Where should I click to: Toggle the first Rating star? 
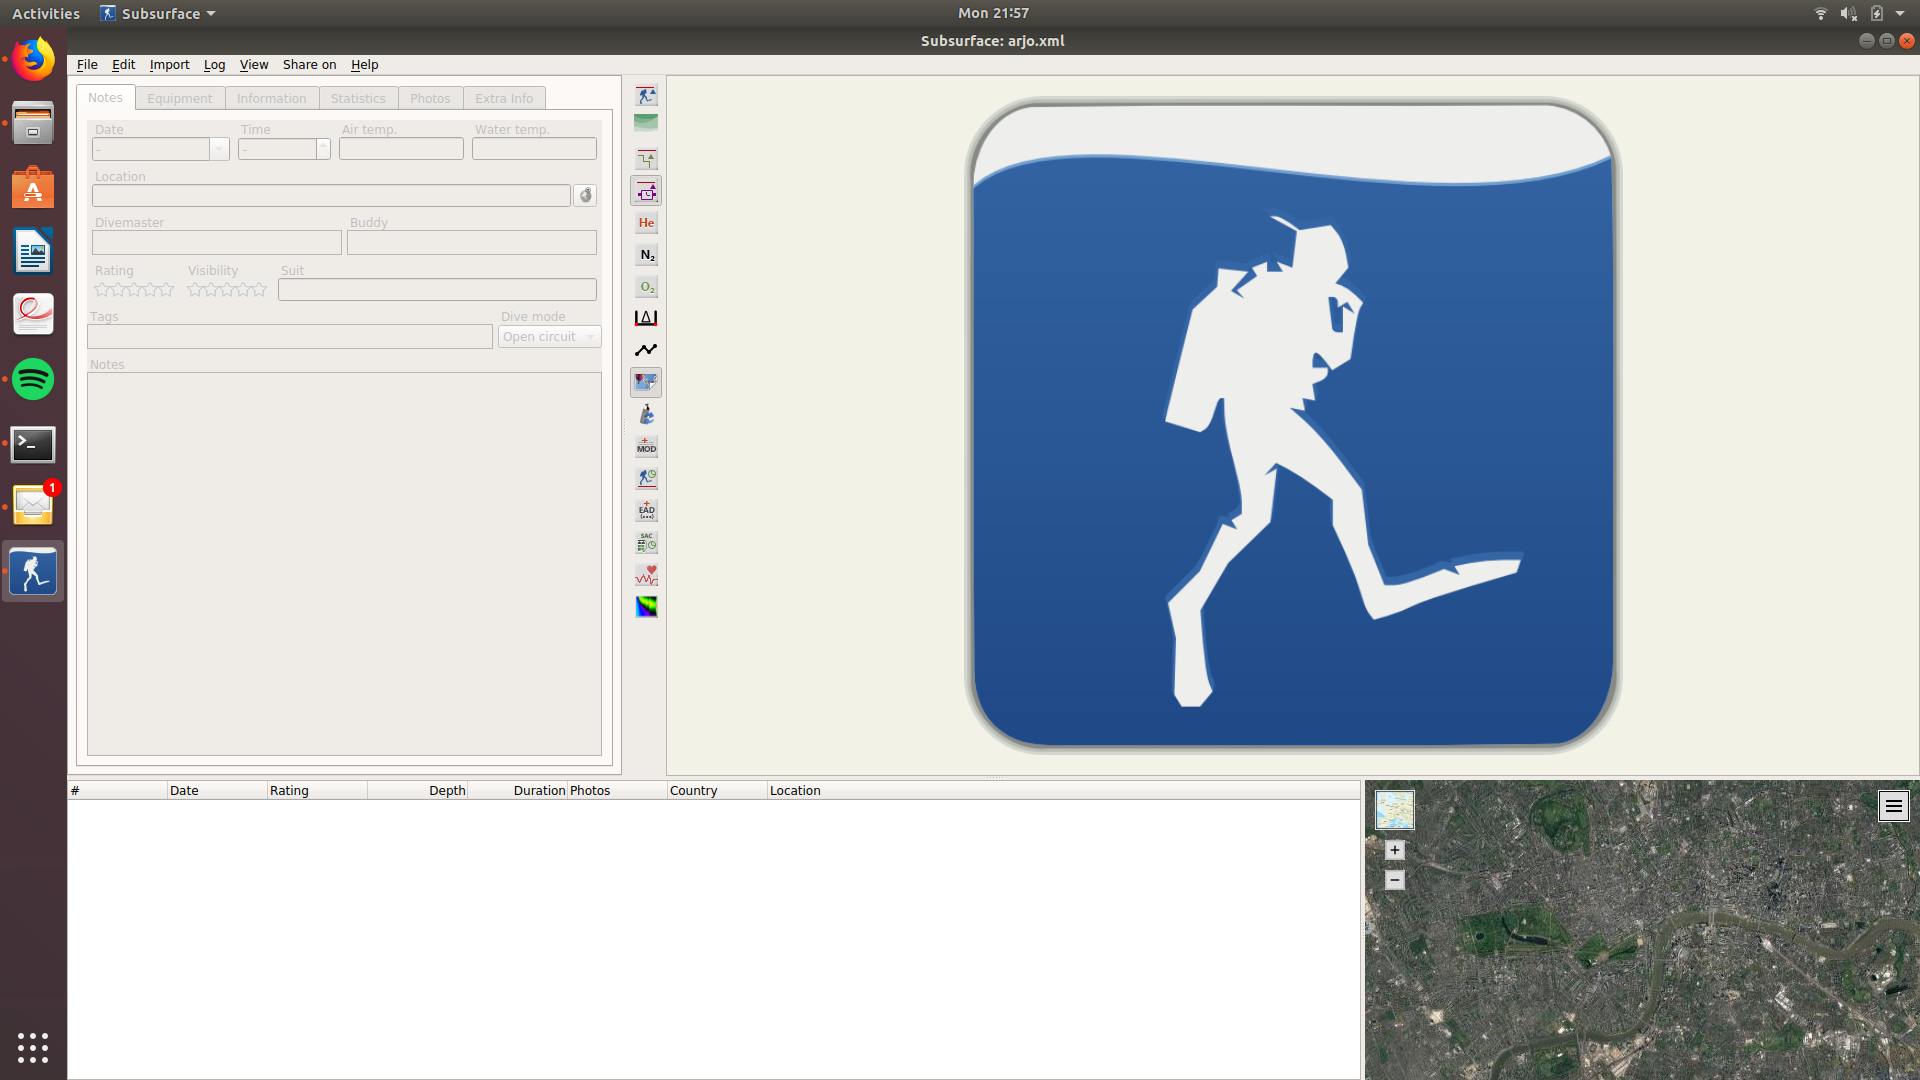[100, 289]
